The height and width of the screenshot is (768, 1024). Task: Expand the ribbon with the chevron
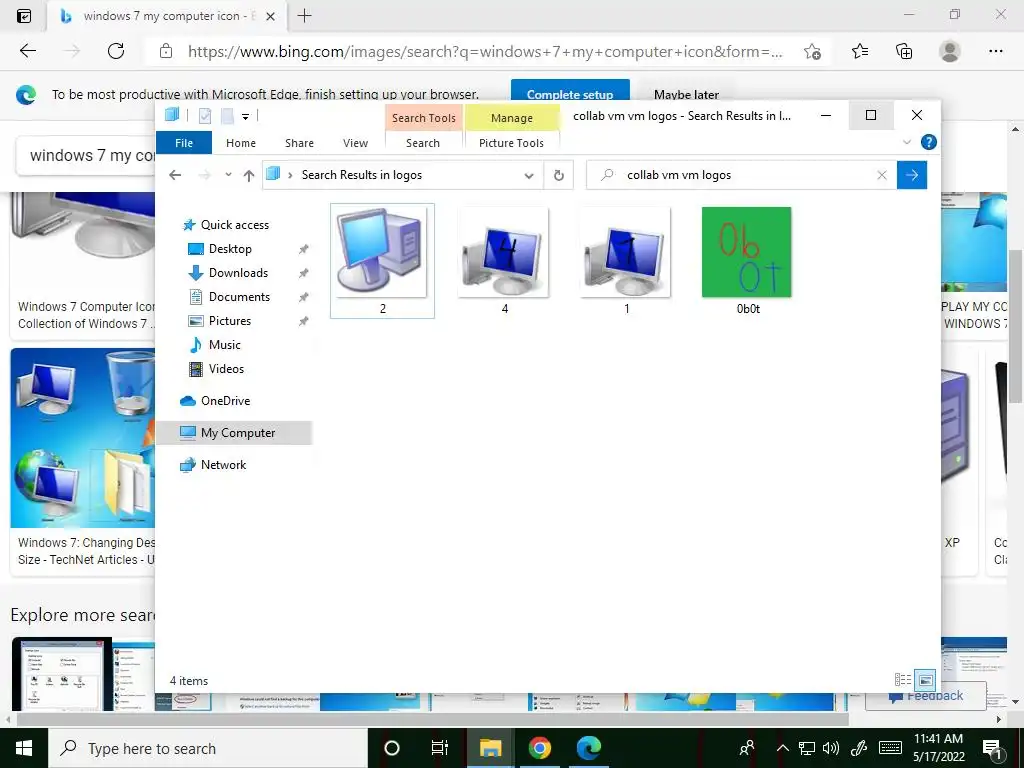(x=906, y=142)
